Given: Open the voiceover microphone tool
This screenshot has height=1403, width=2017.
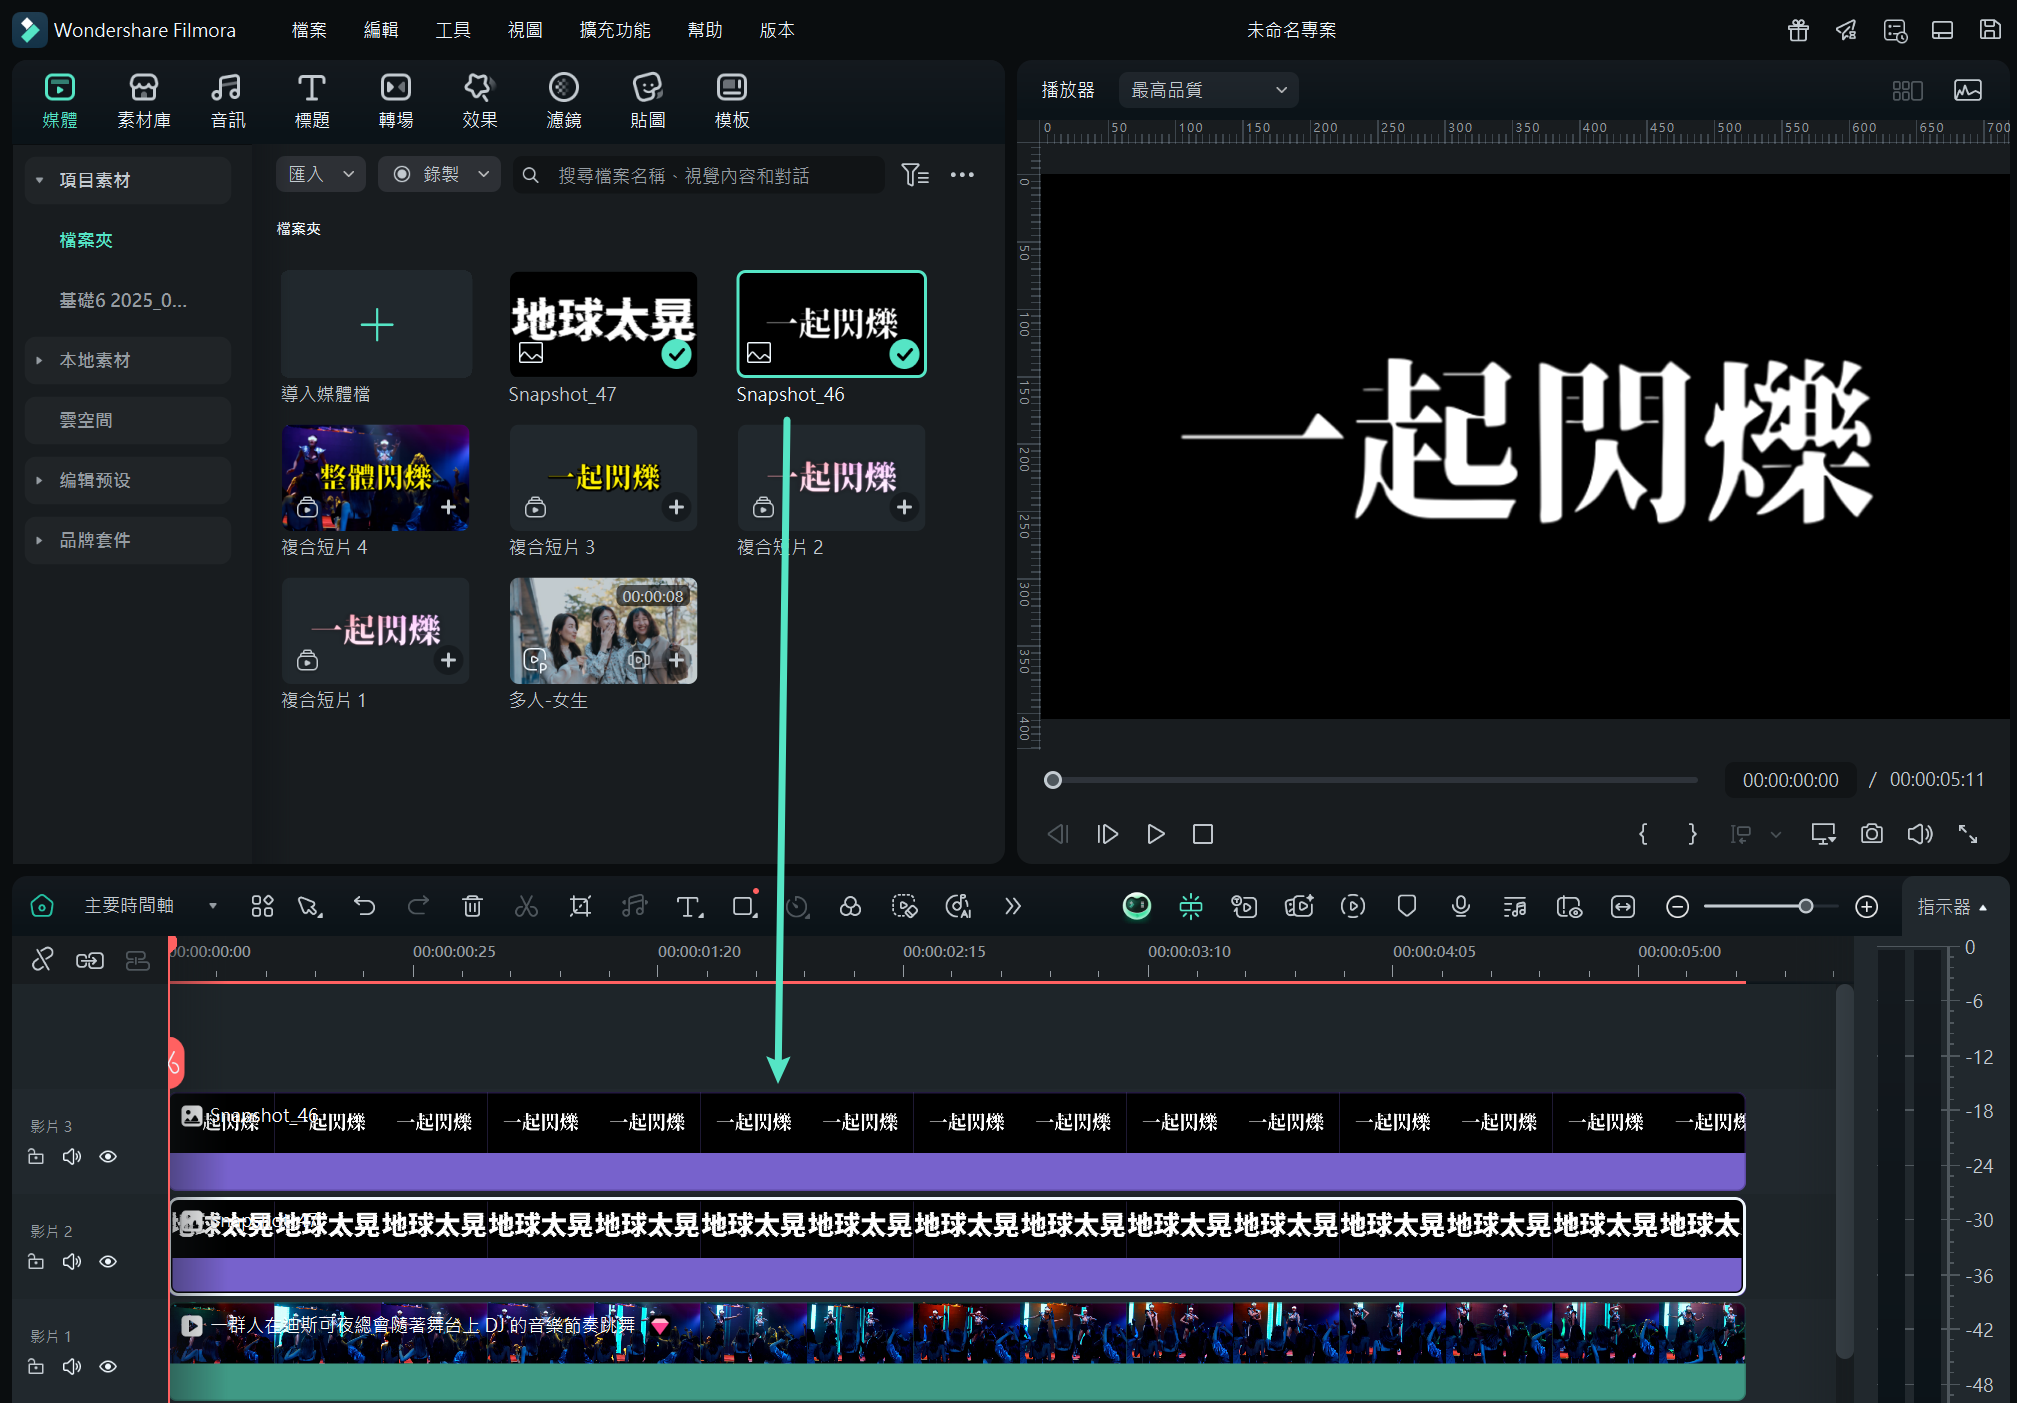Looking at the screenshot, I should pyautogui.click(x=1460, y=906).
